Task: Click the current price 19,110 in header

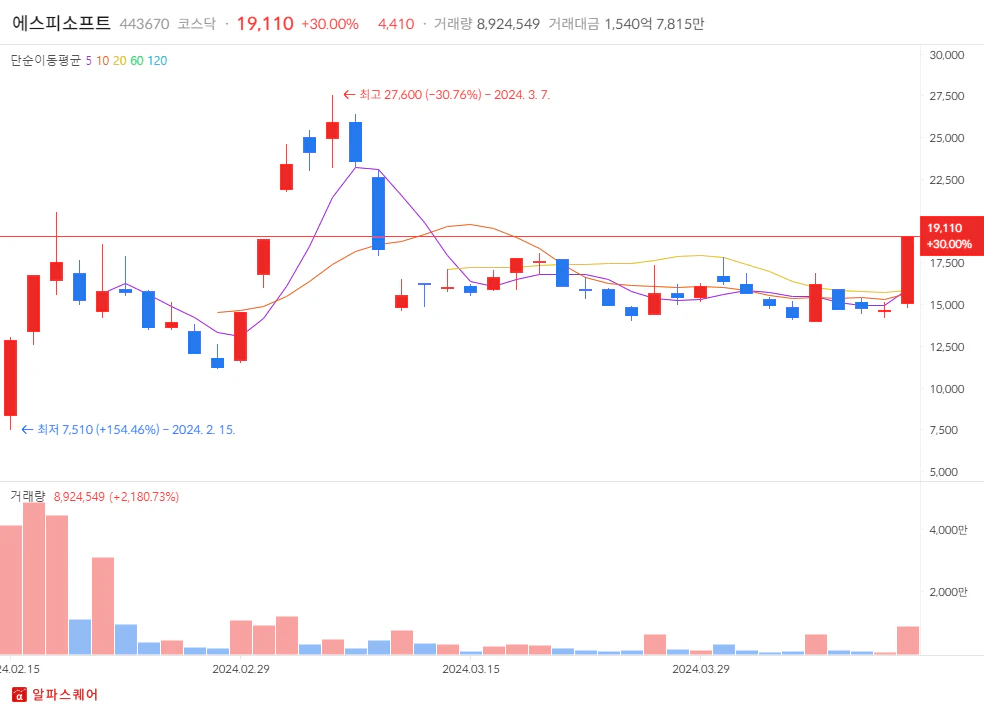Action: (x=265, y=23)
